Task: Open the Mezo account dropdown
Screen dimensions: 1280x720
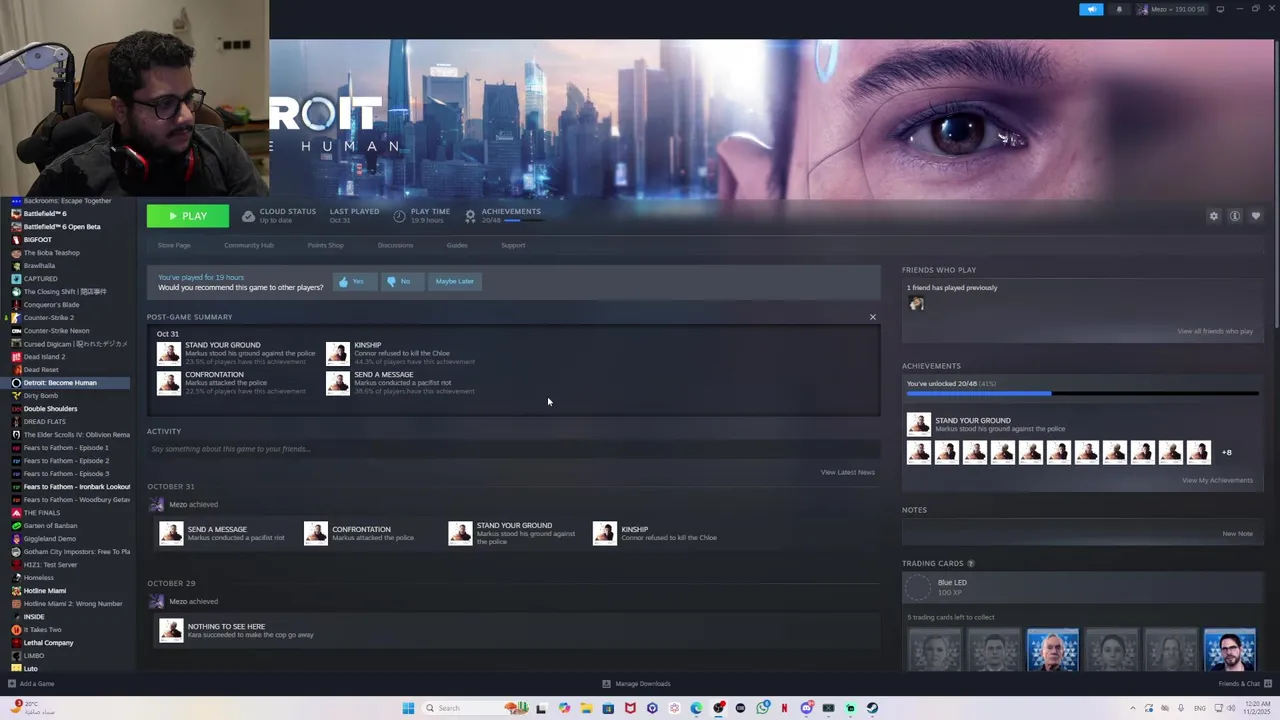Action: 1171,9
